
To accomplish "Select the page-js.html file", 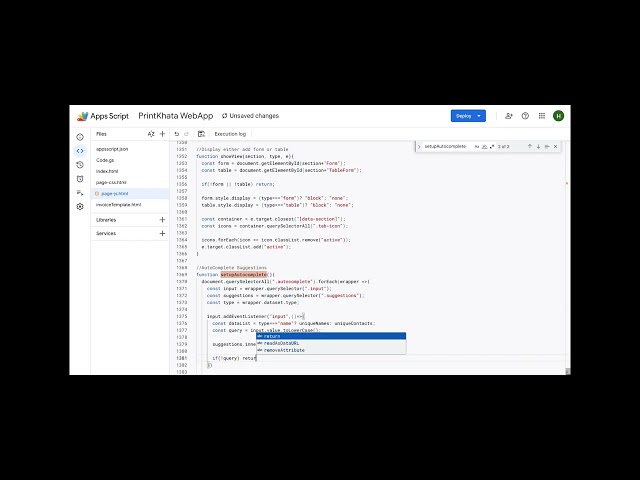I will click(x=130, y=193).
